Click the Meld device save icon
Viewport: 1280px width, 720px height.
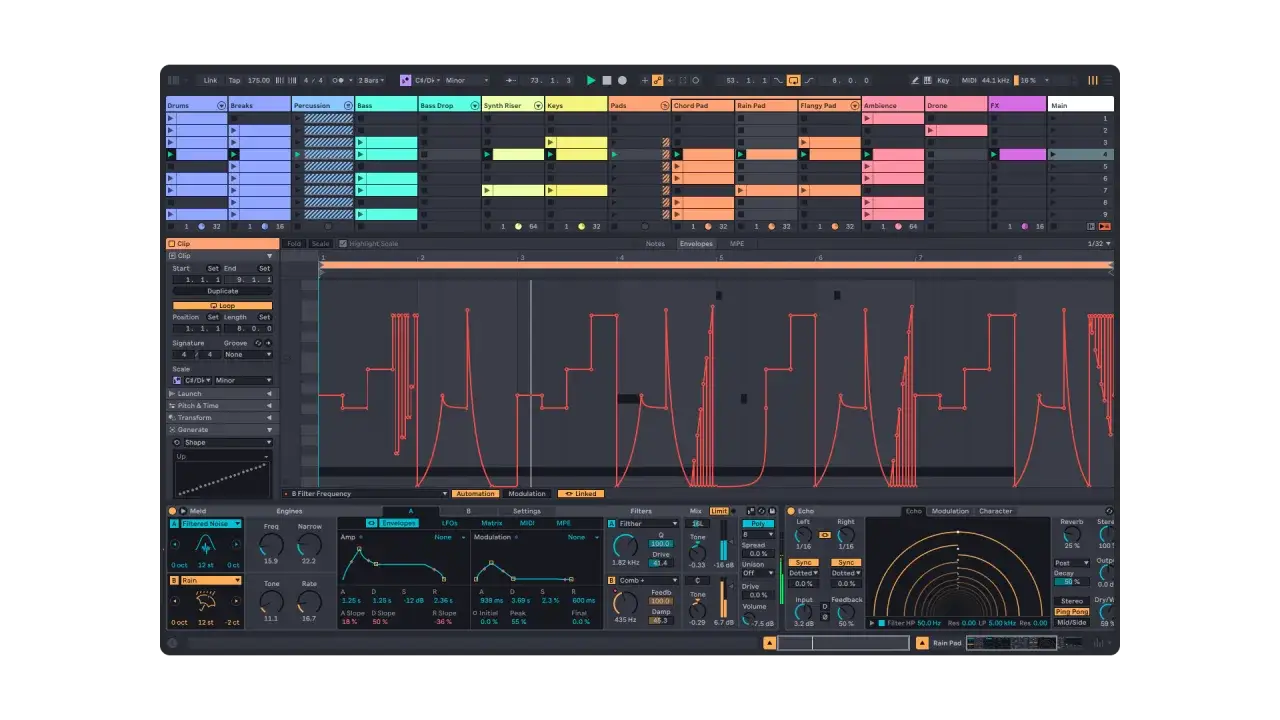click(x=770, y=511)
